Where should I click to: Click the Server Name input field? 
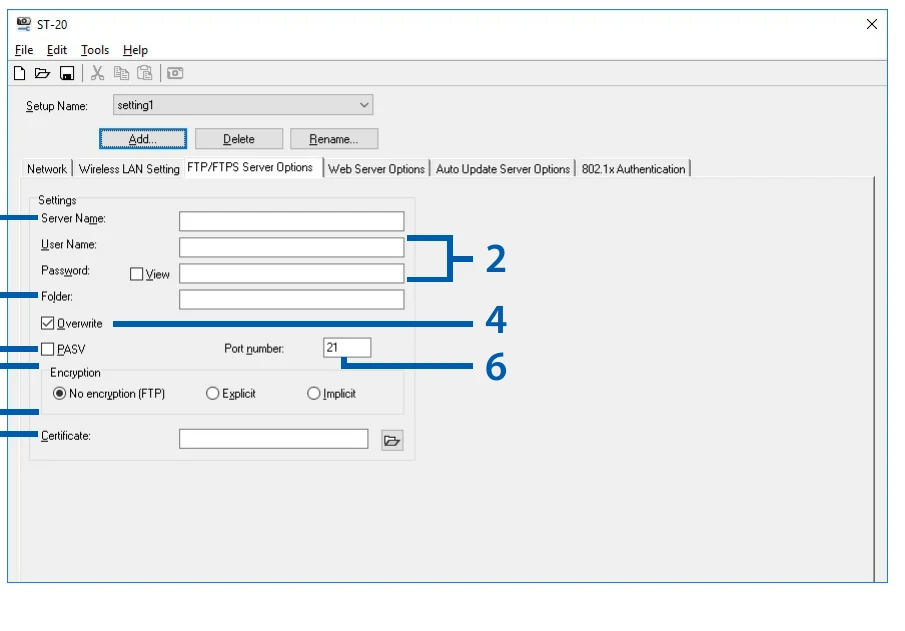click(x=291, y=221)
